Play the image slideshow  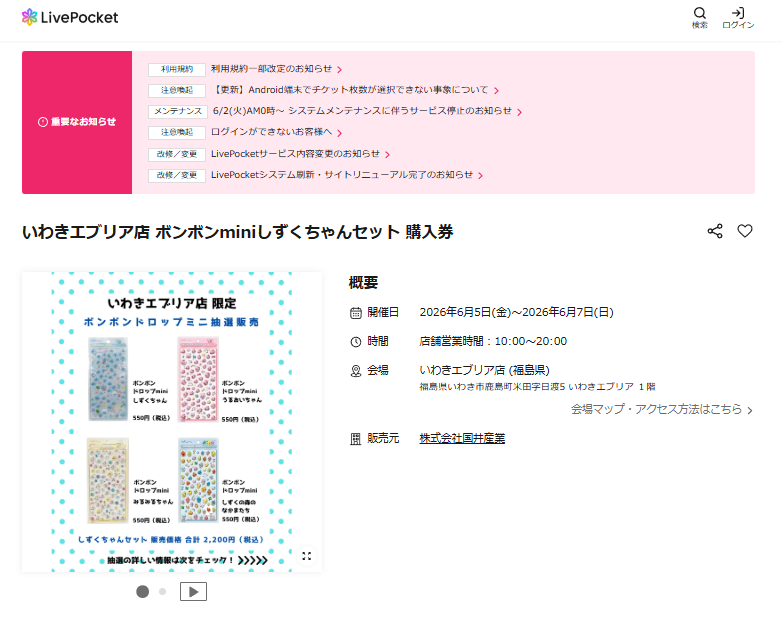pos(194,592)
